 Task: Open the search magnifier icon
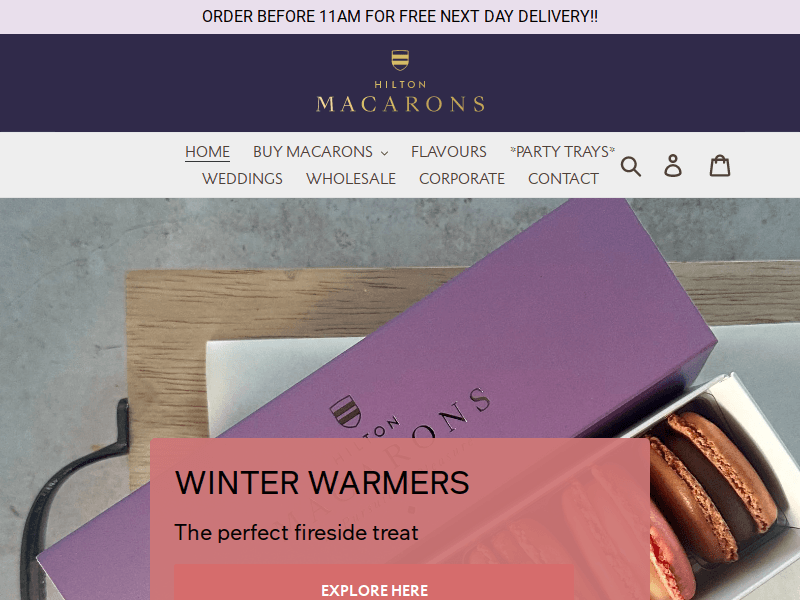(631, 166)
